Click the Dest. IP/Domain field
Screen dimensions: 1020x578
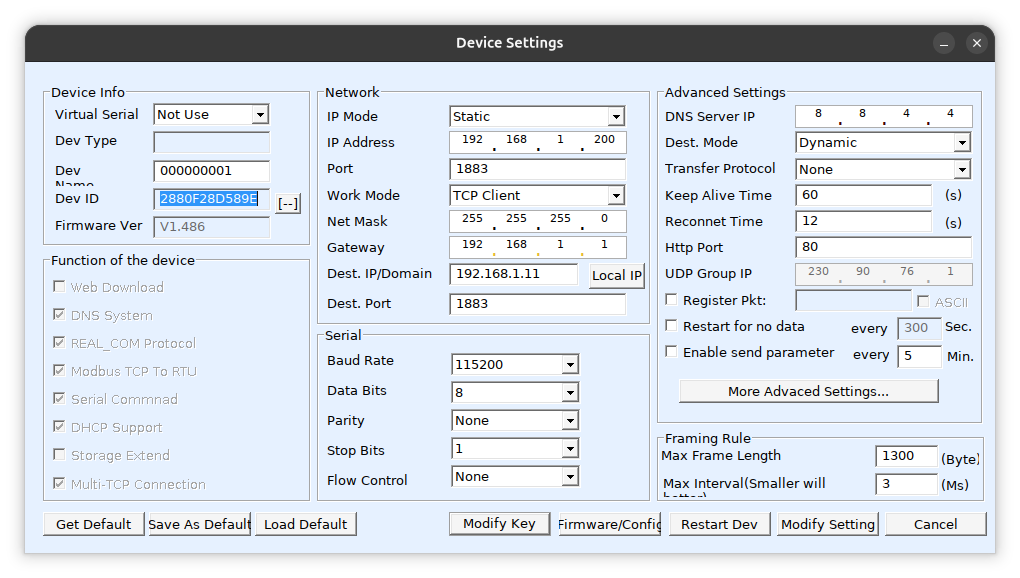[x=513, y=274]
